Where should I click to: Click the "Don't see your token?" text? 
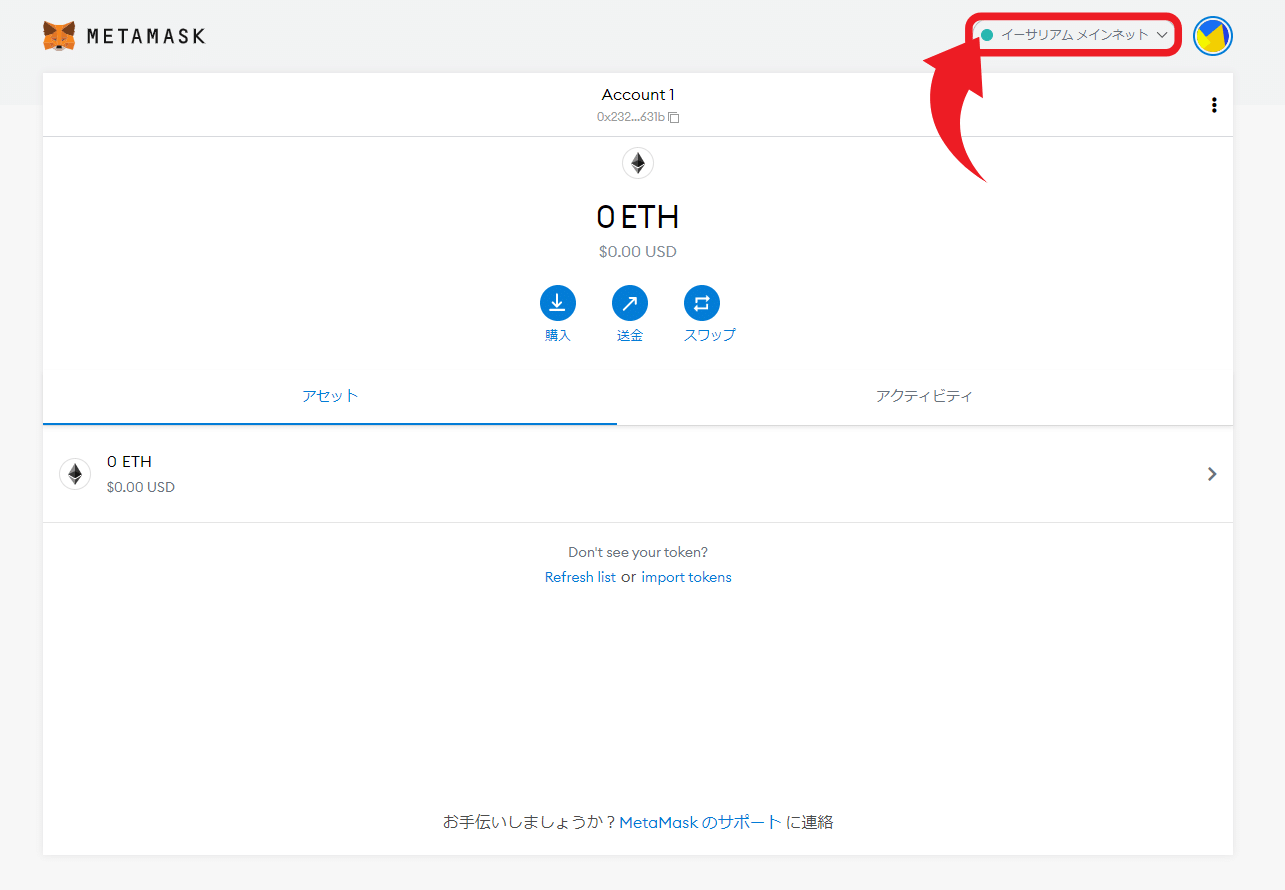[x=638, y=552]
